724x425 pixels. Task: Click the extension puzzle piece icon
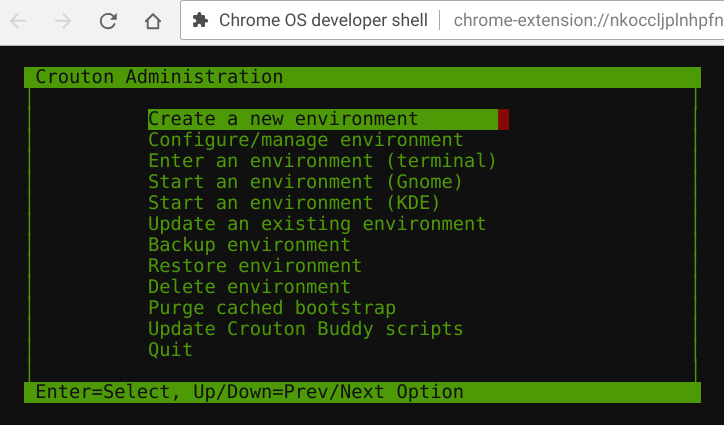[200, 20]
